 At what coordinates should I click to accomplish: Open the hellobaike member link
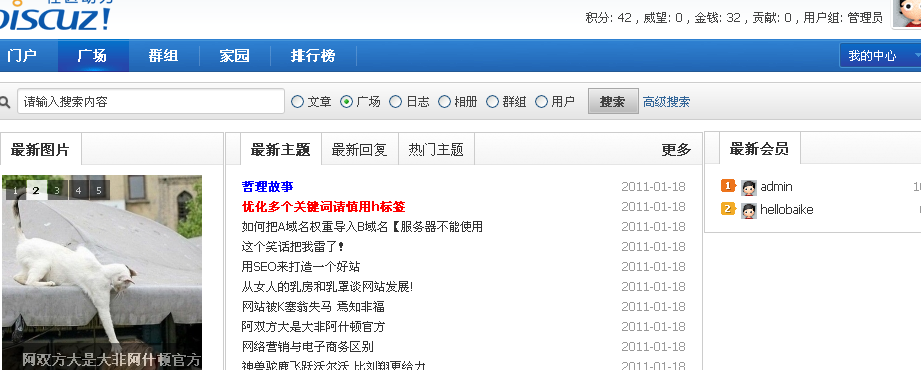tap(786, 210)
